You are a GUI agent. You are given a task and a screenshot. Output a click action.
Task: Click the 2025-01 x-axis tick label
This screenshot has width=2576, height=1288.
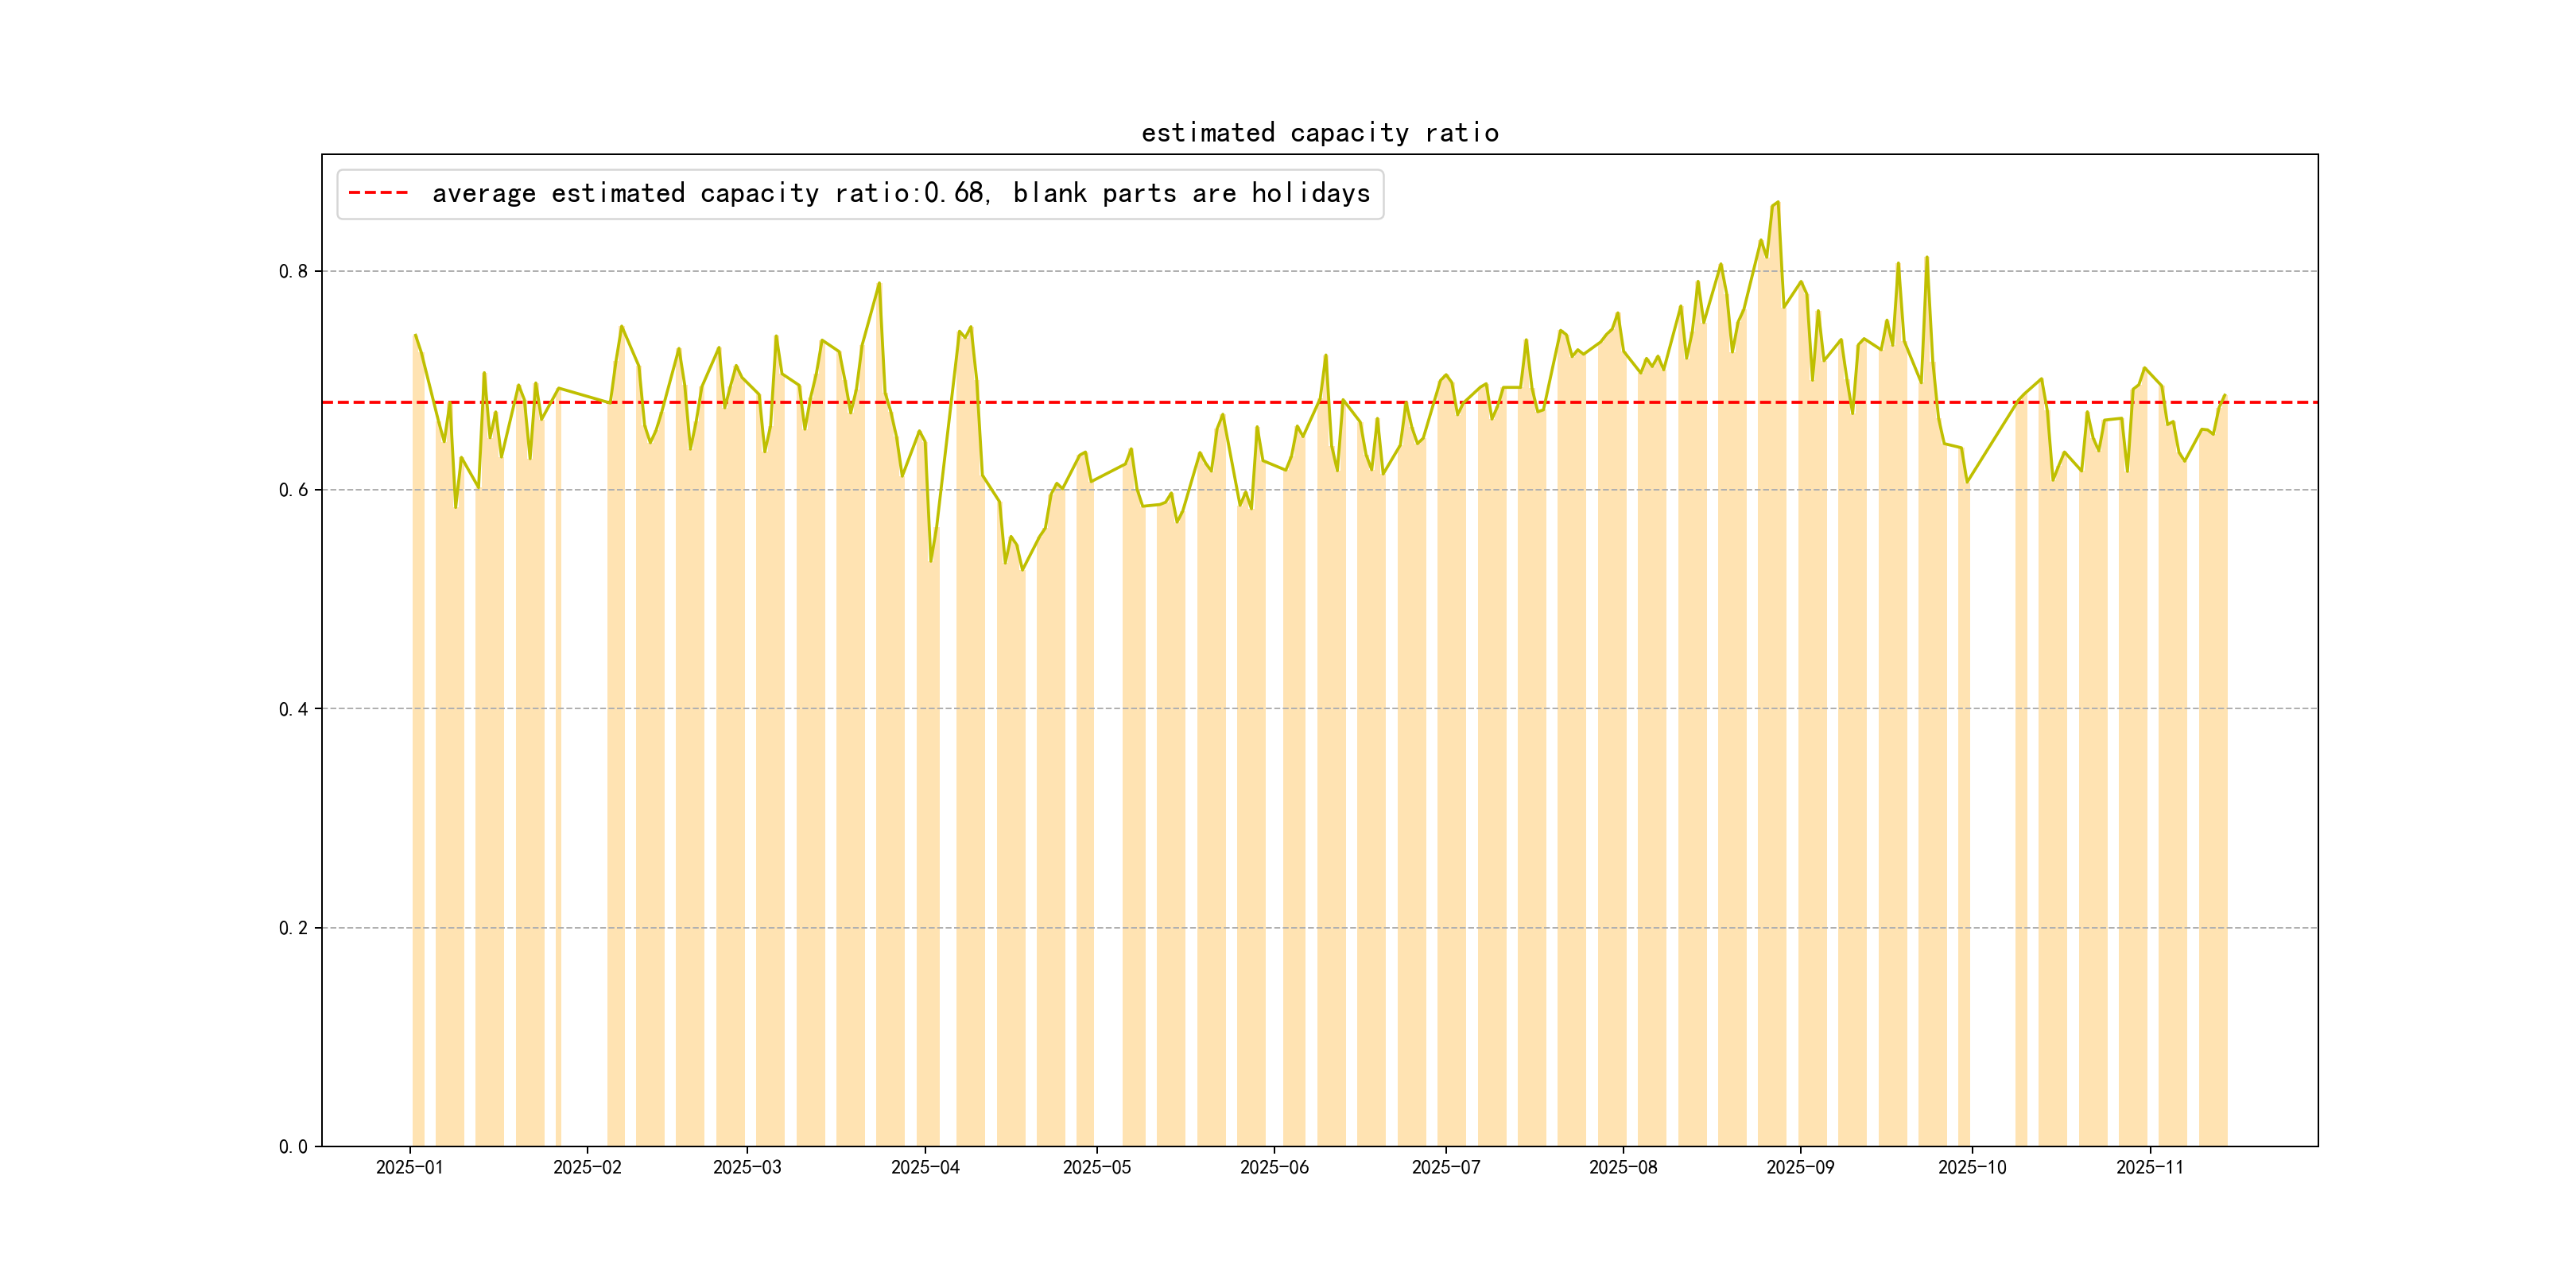pos(409,1167)
